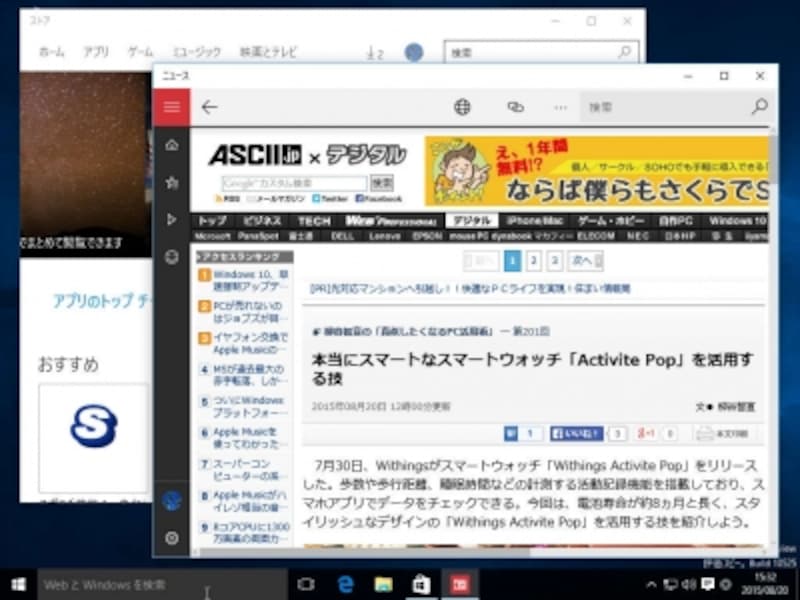The width and height of the screenshot is (800, 600).
Task: Click the volume icon in system tray
Action: tap(689, 584)
